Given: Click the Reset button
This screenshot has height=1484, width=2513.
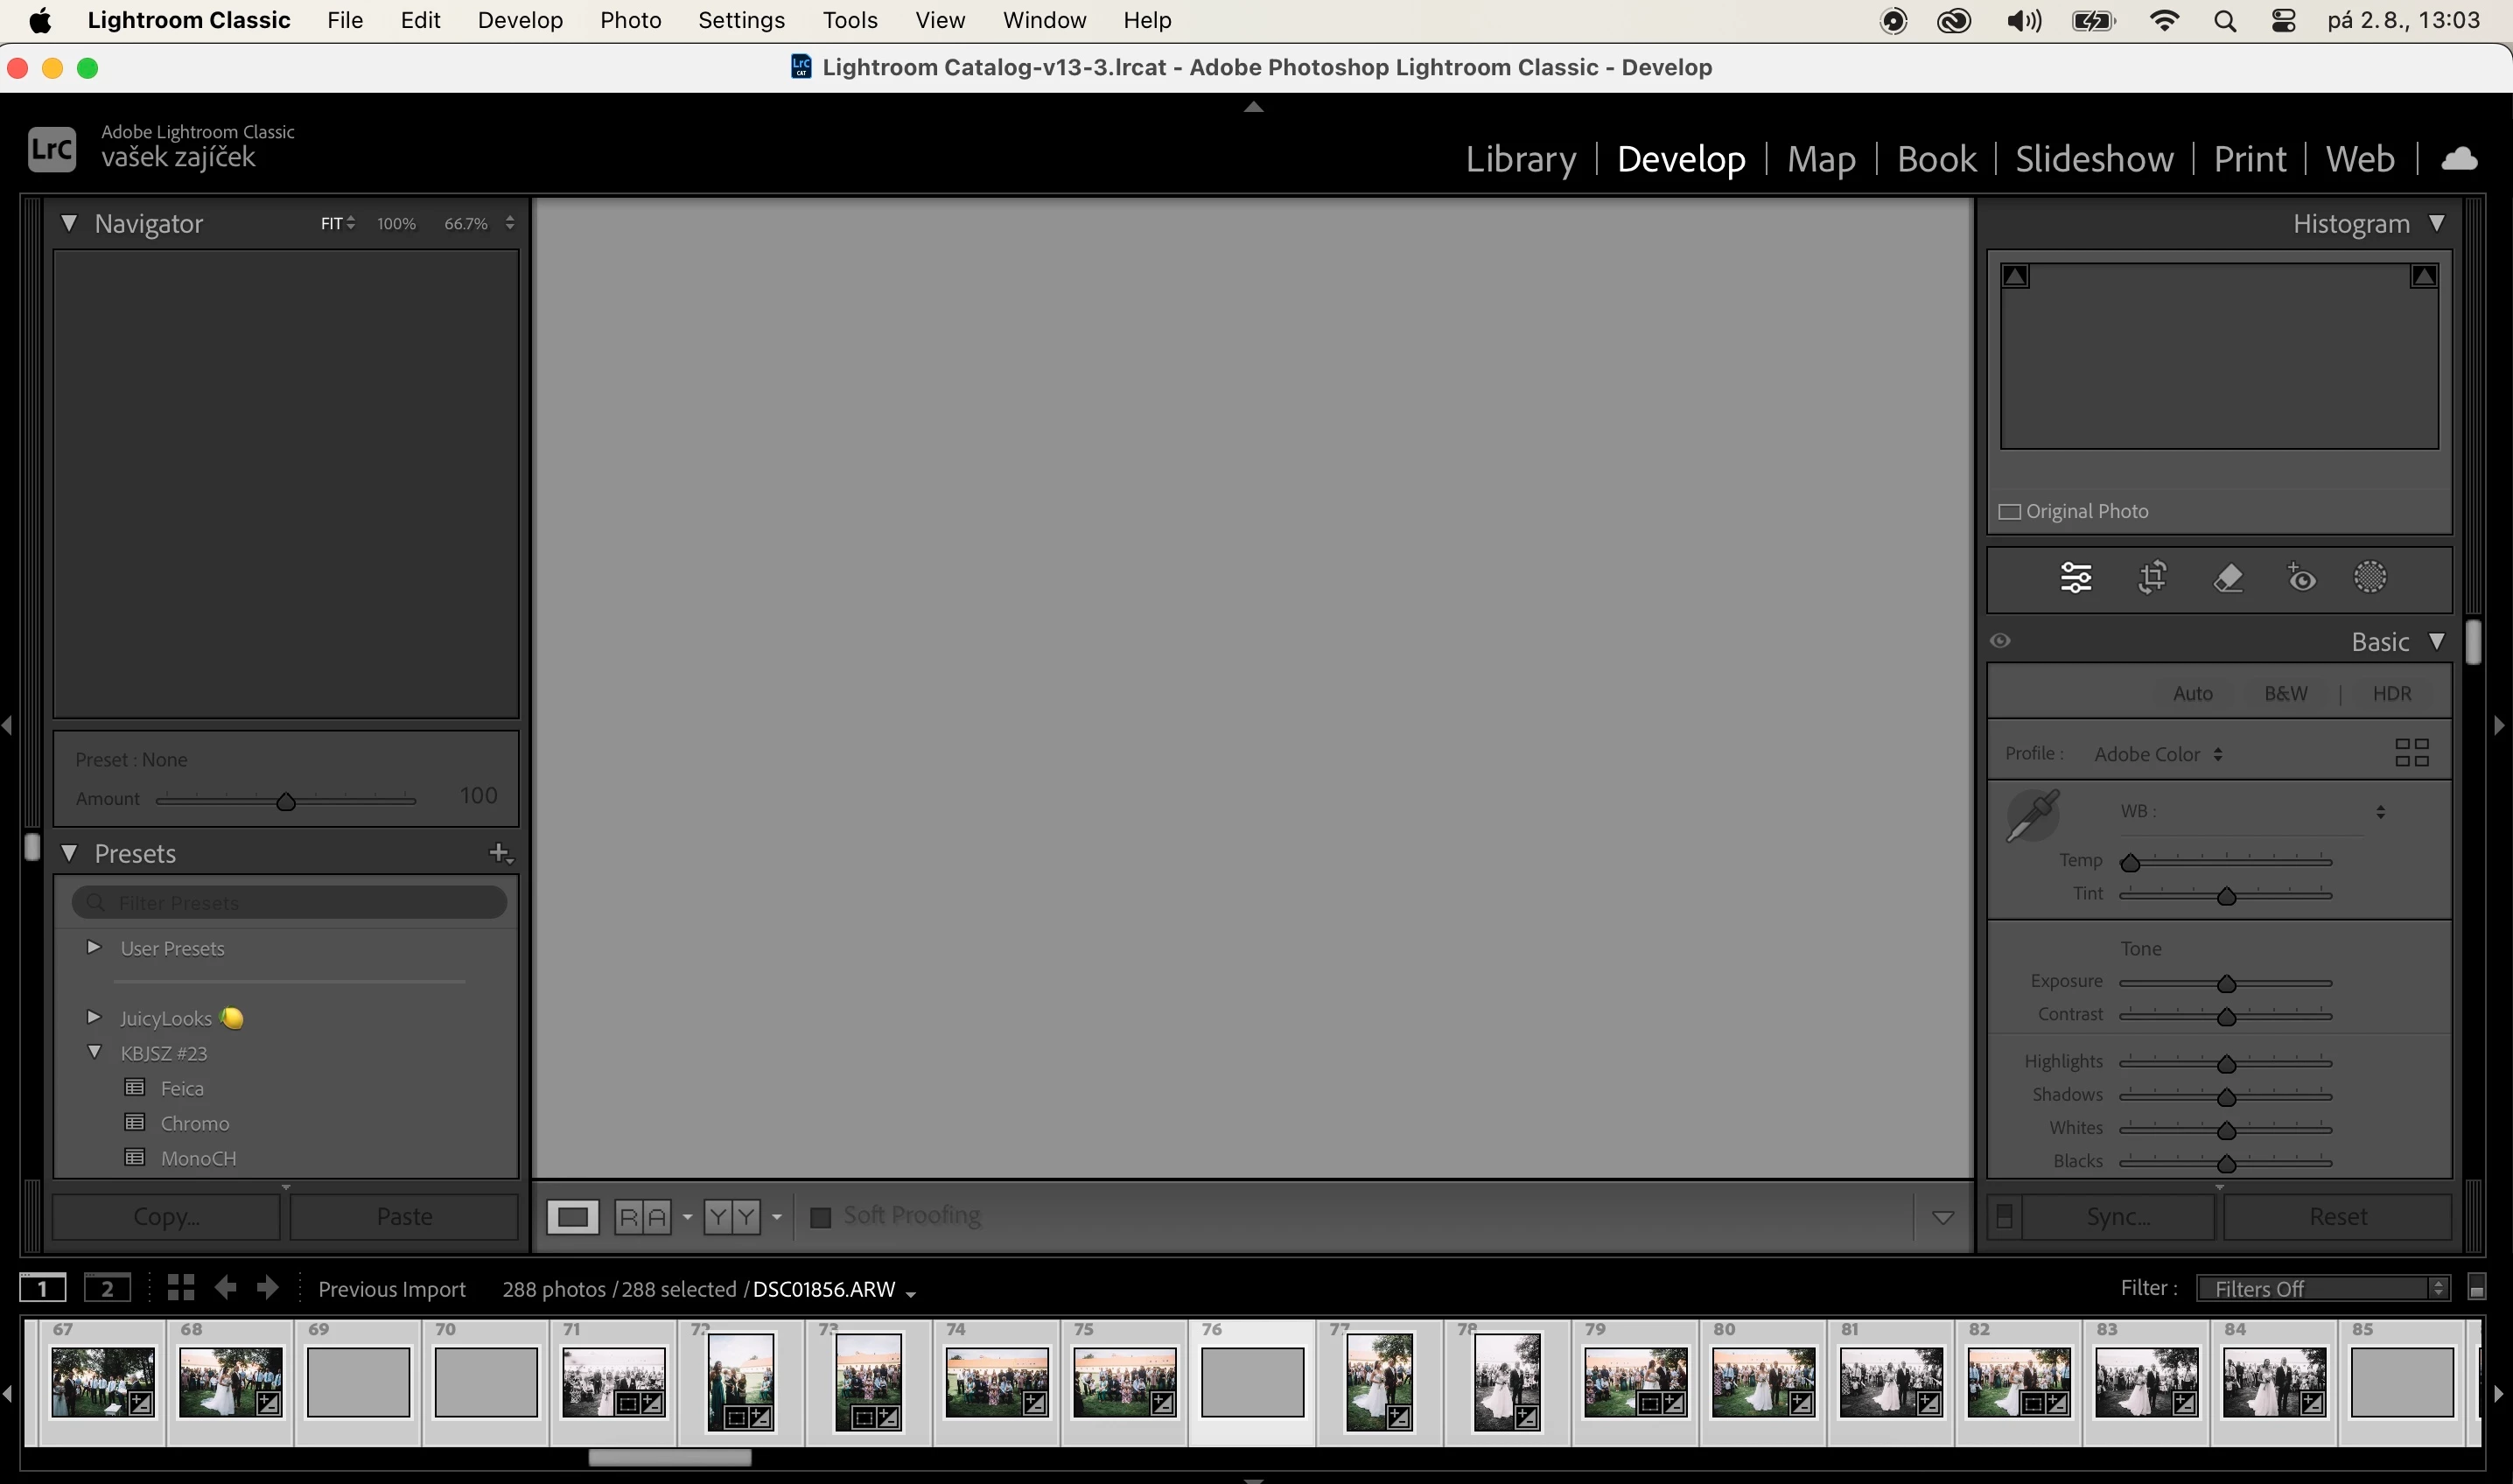Looking at the screenshot, I should pyautogui.click(x=2337, y=1217).
